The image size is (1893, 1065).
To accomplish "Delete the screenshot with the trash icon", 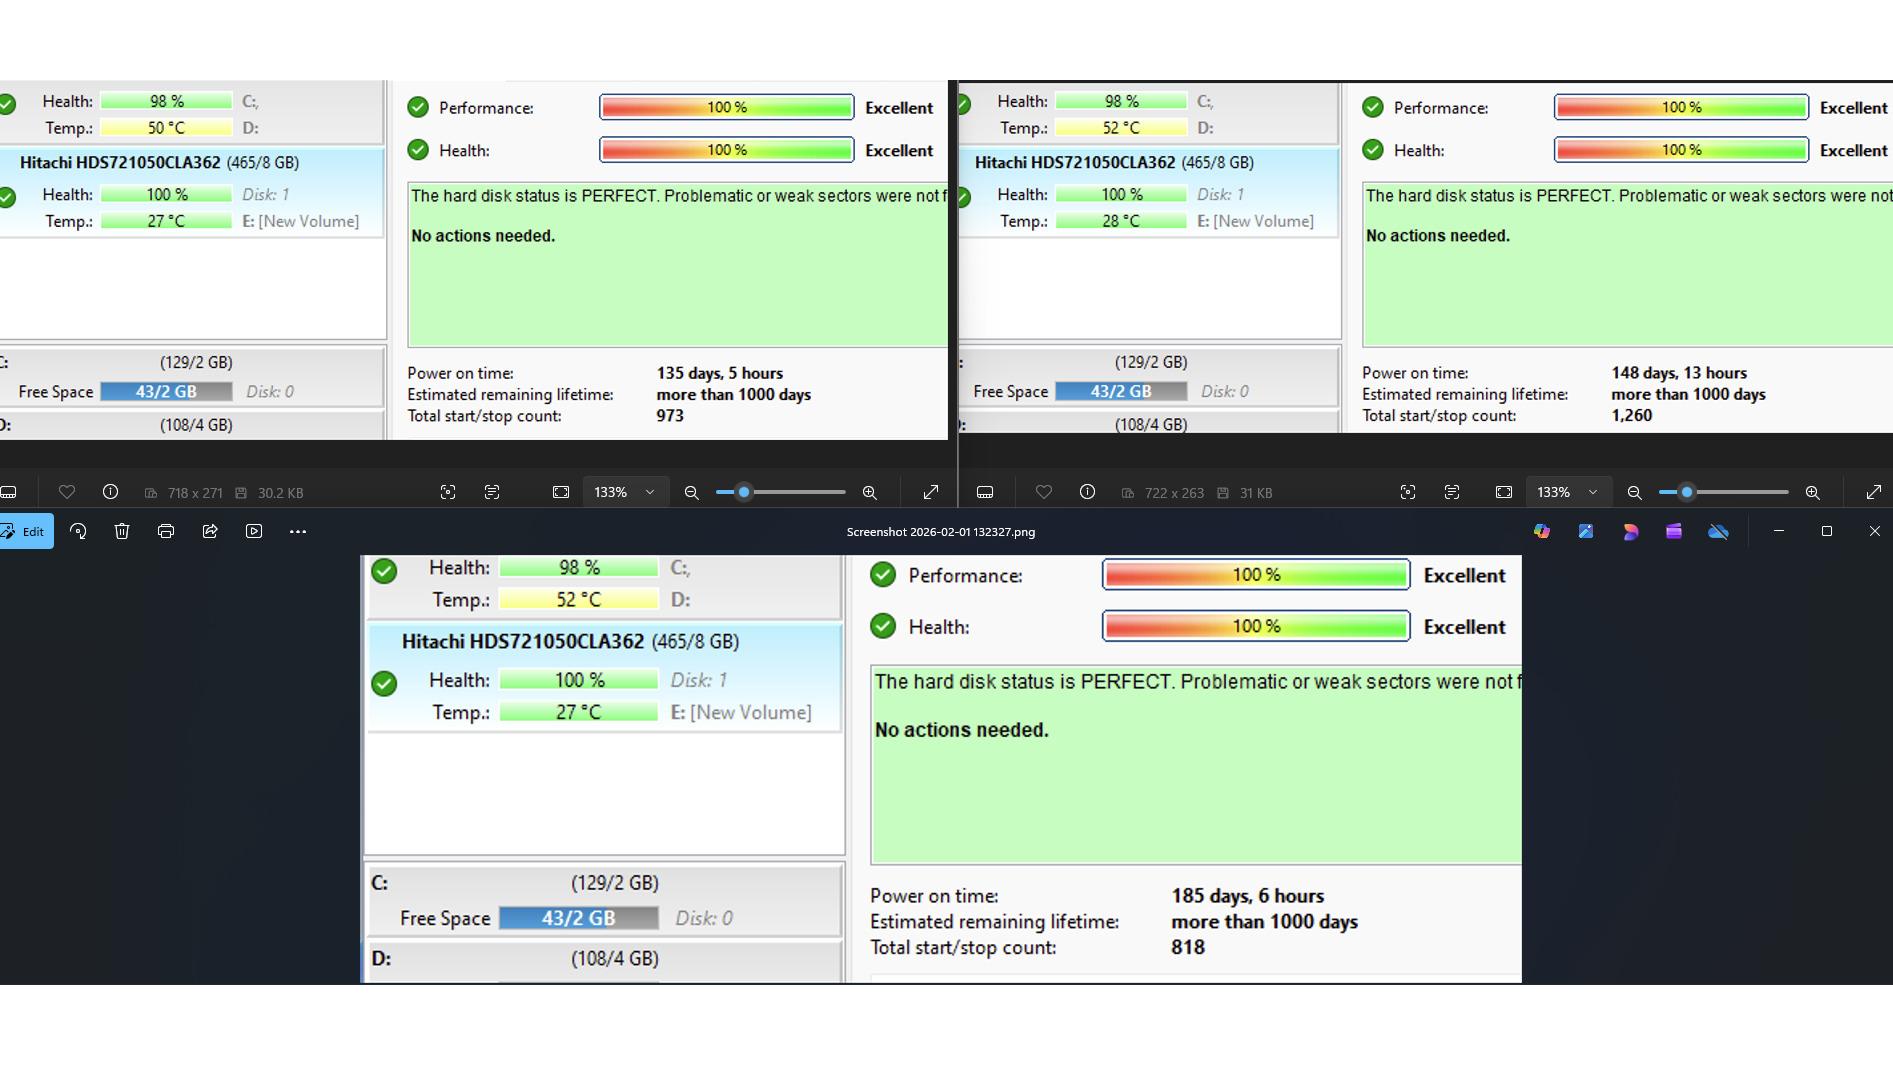I will 122,532.
